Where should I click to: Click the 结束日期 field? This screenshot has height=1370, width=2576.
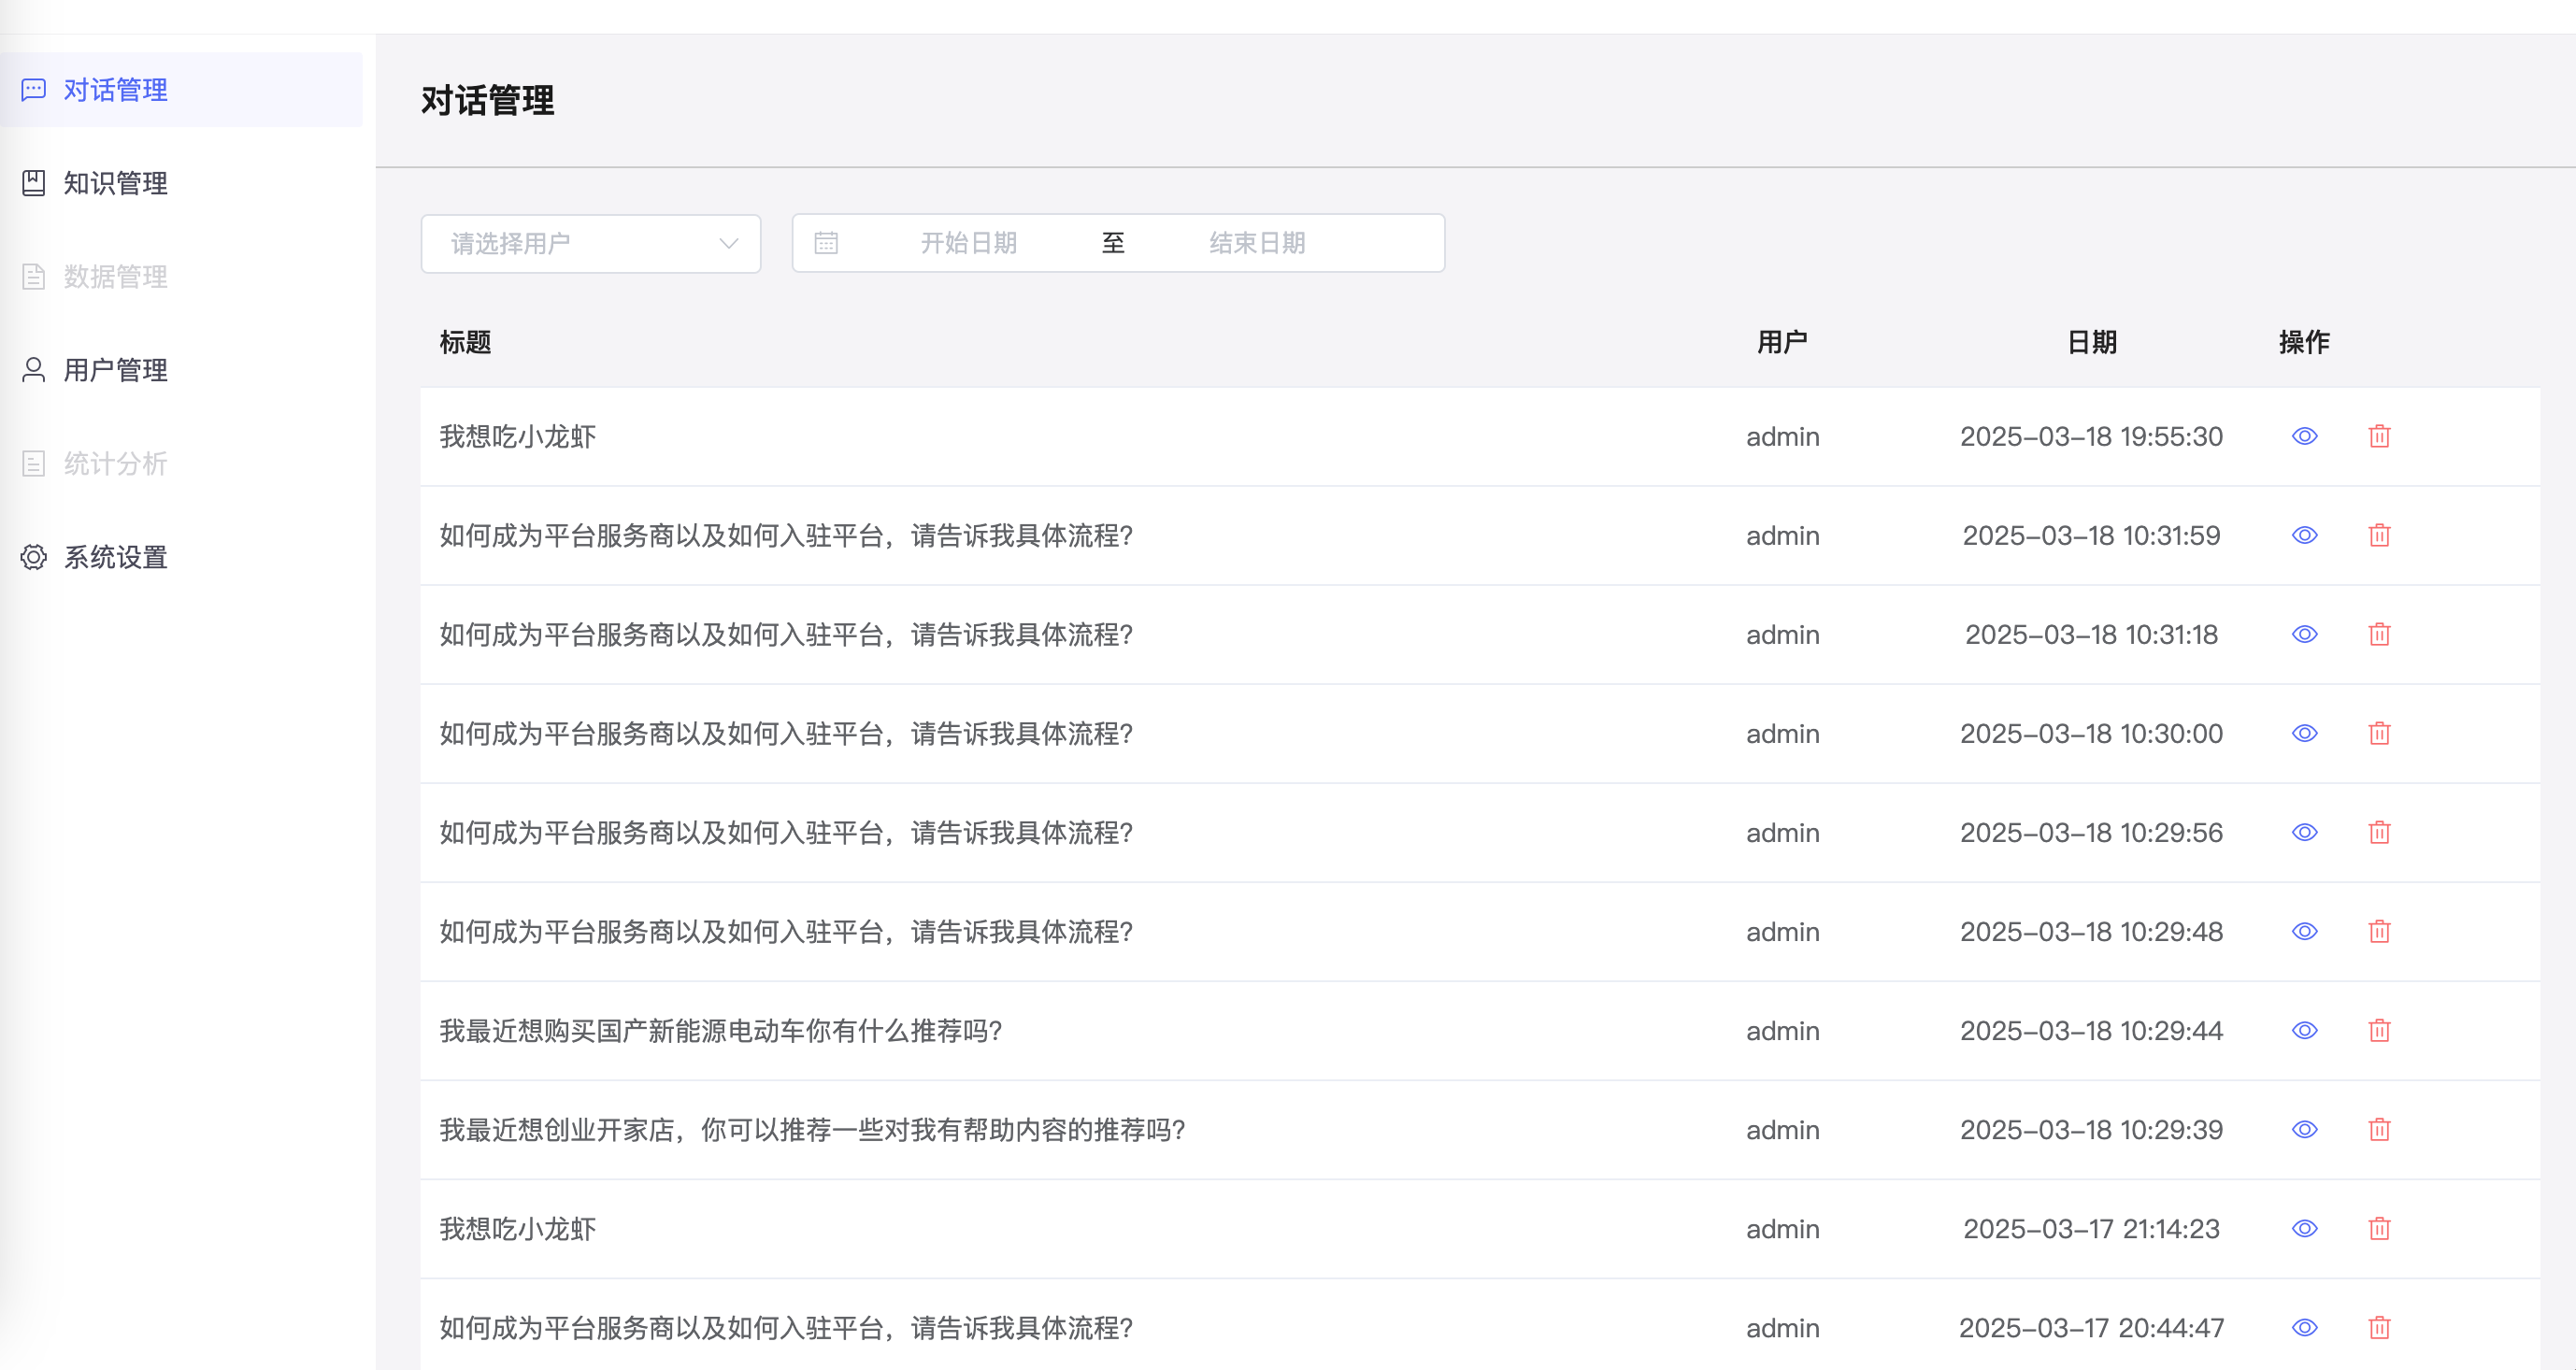tap(1257, 243)
